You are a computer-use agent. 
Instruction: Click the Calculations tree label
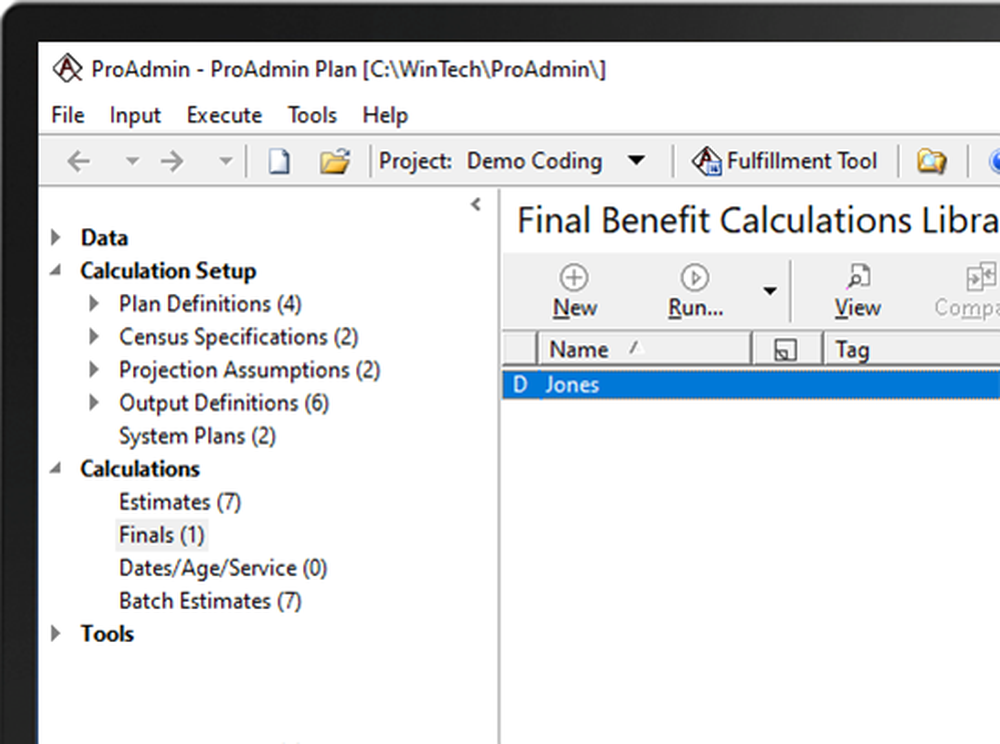coord(140,469)
